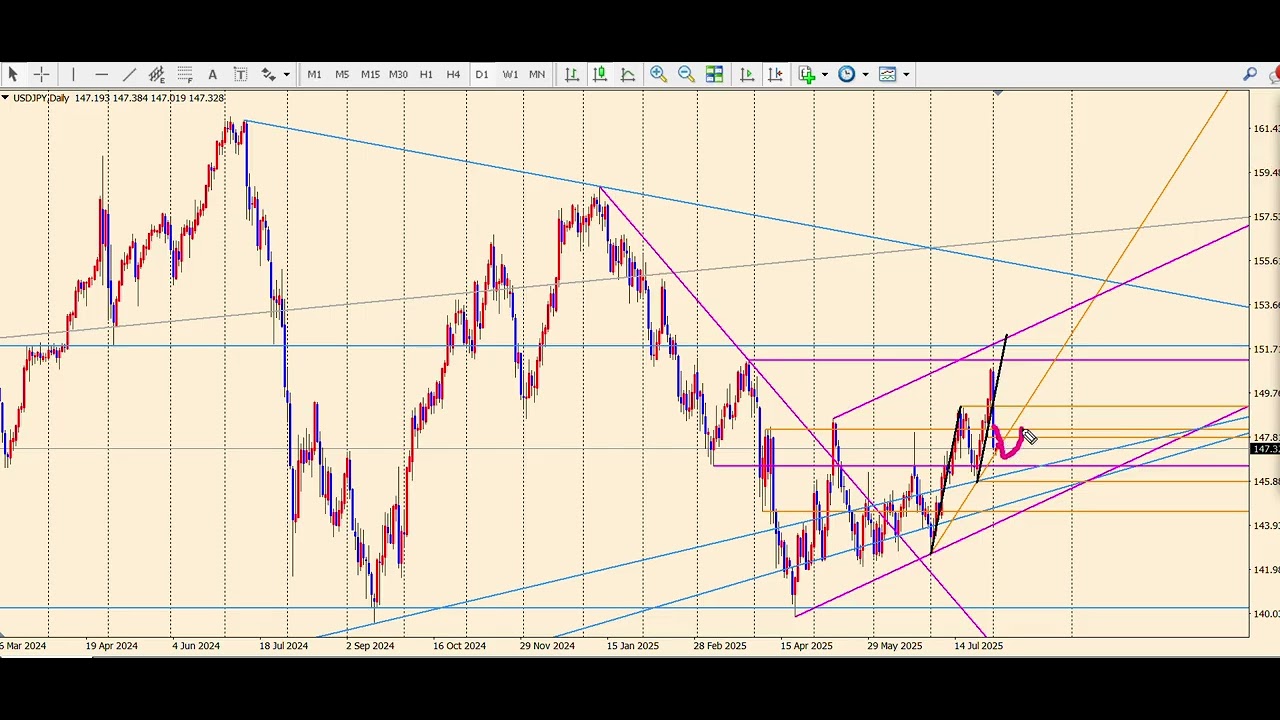Expand the arrows objects dropdown
The image size is (1280, 720).
286,74
